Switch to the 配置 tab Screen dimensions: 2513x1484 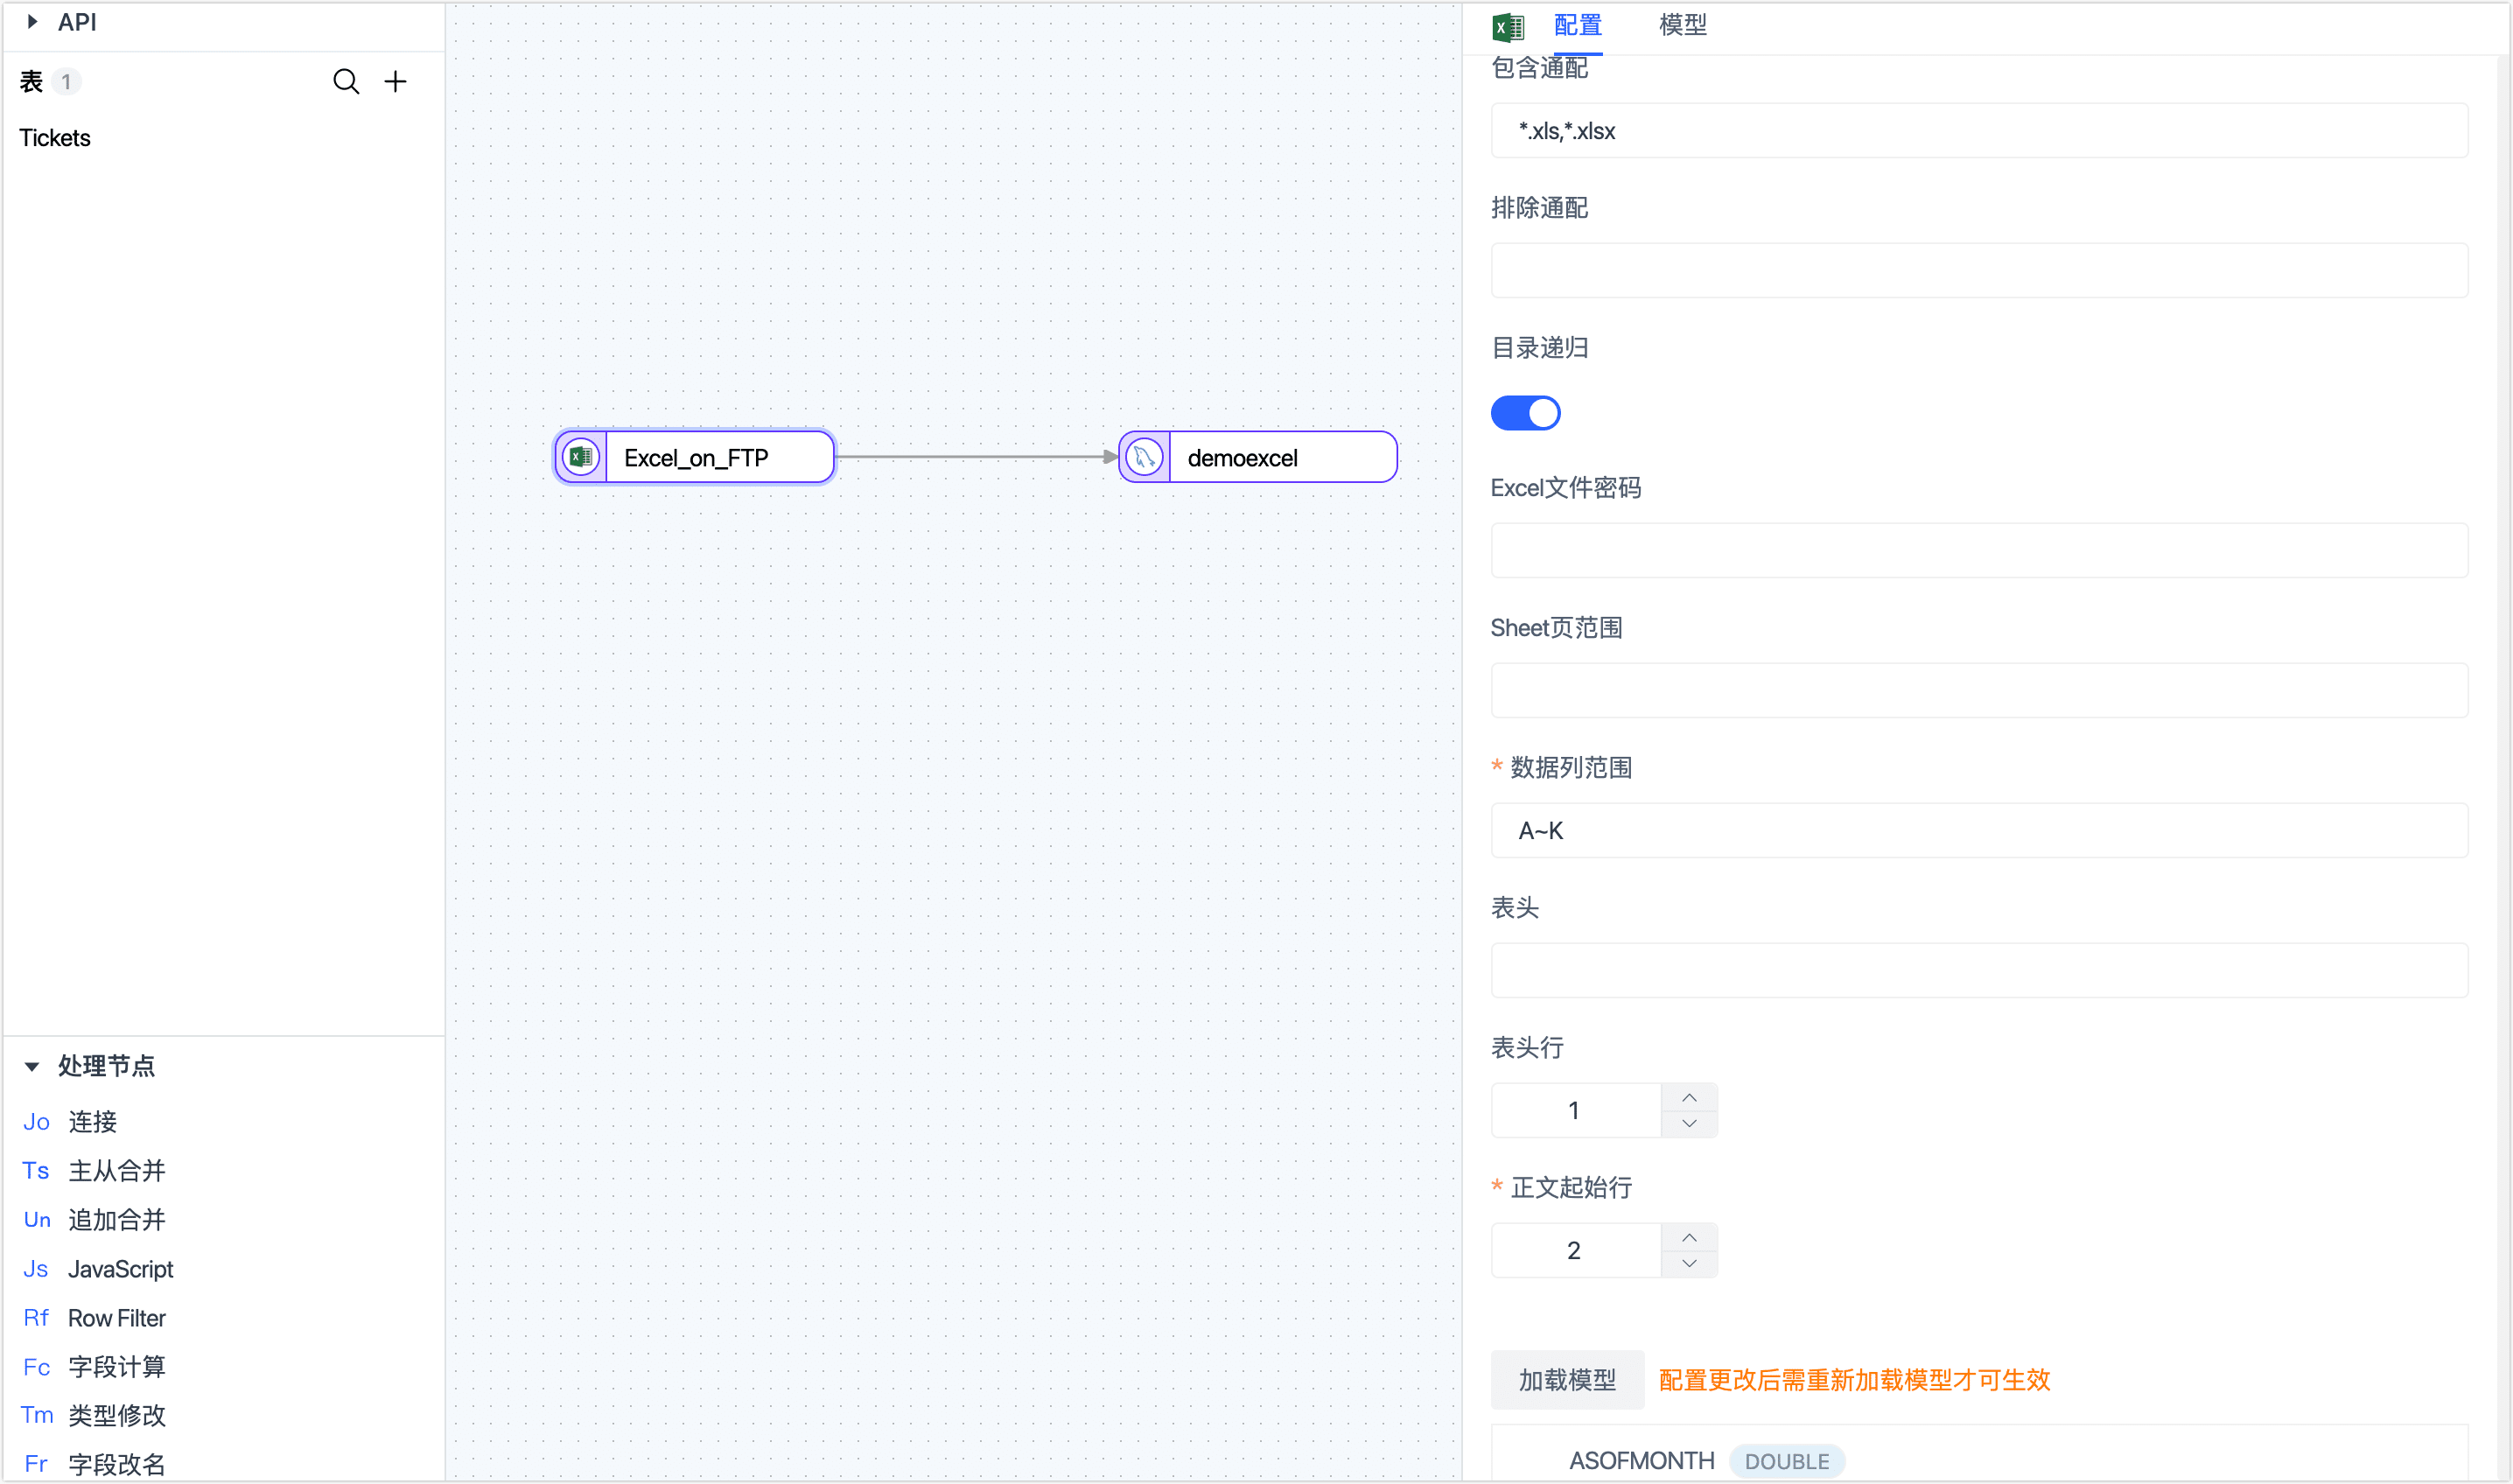click(1577, 25)
